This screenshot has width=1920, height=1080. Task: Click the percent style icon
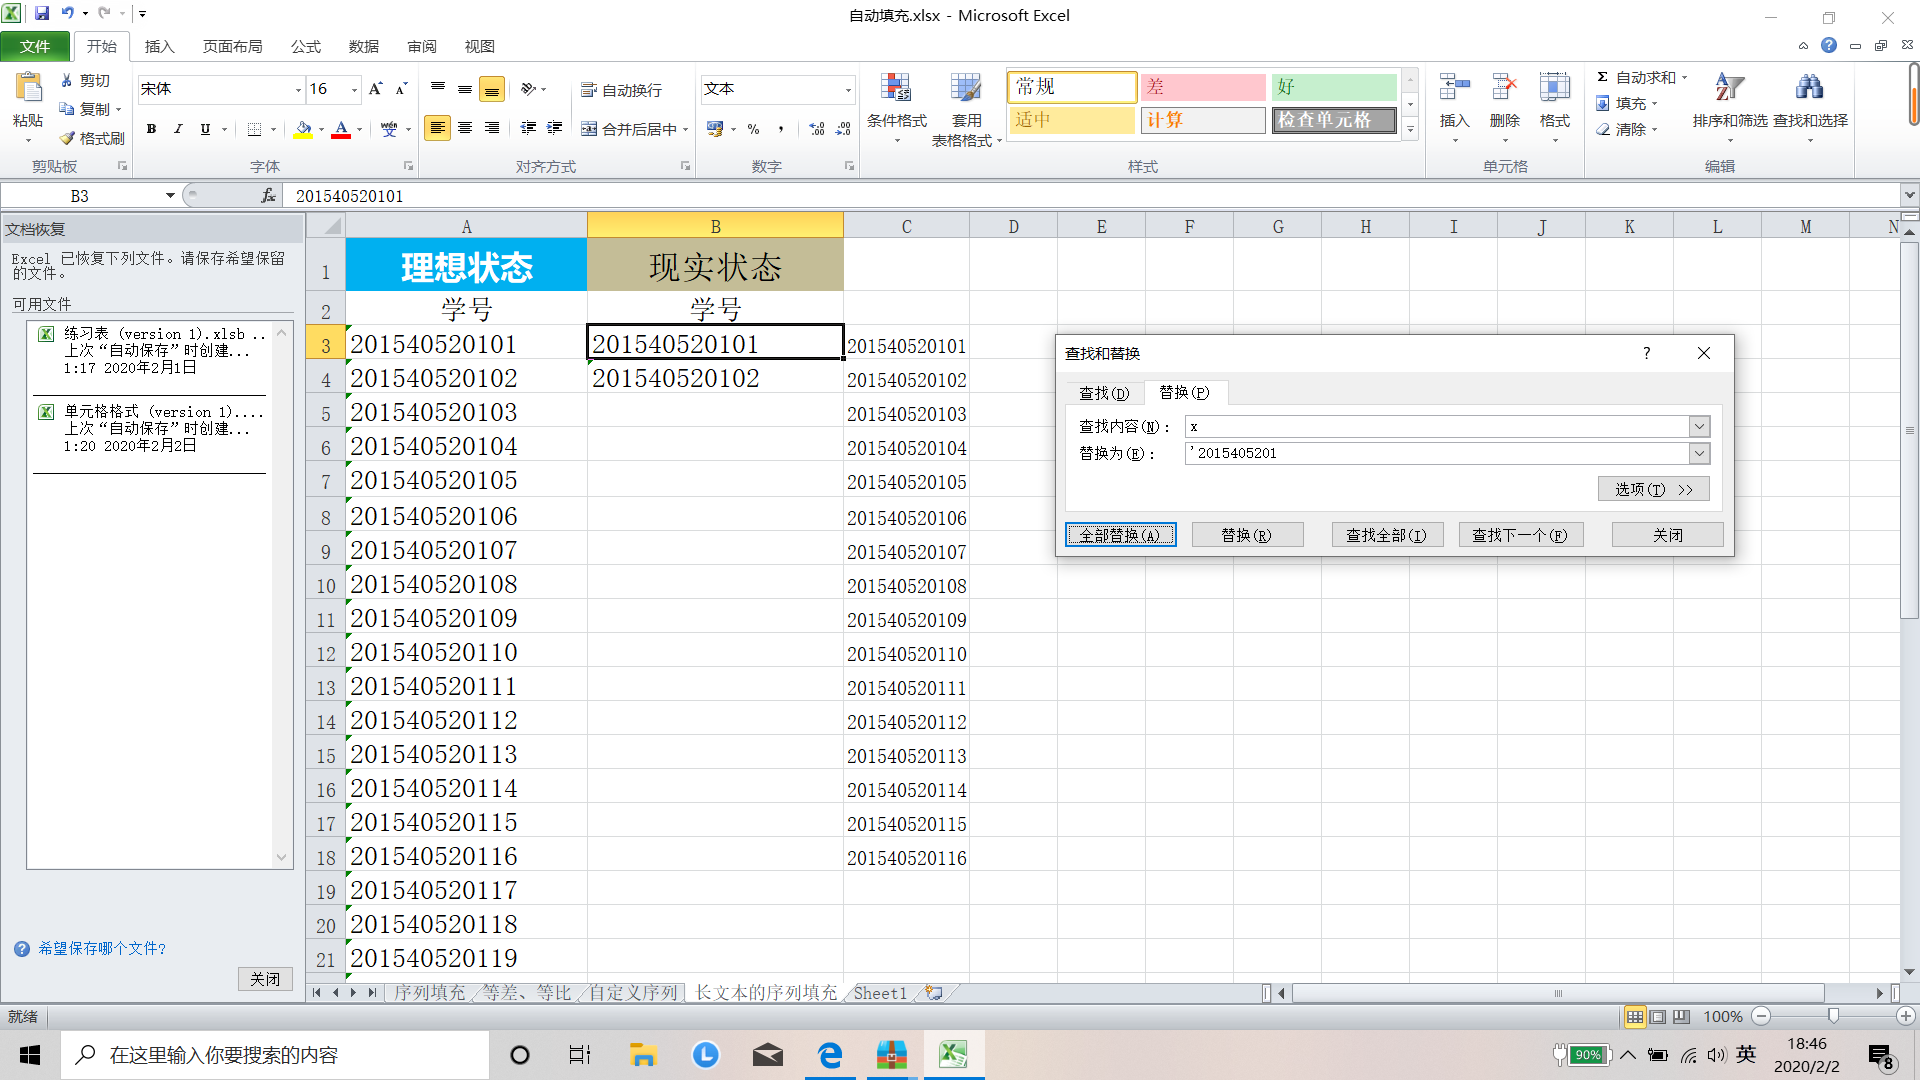click(x=754, y=129)
